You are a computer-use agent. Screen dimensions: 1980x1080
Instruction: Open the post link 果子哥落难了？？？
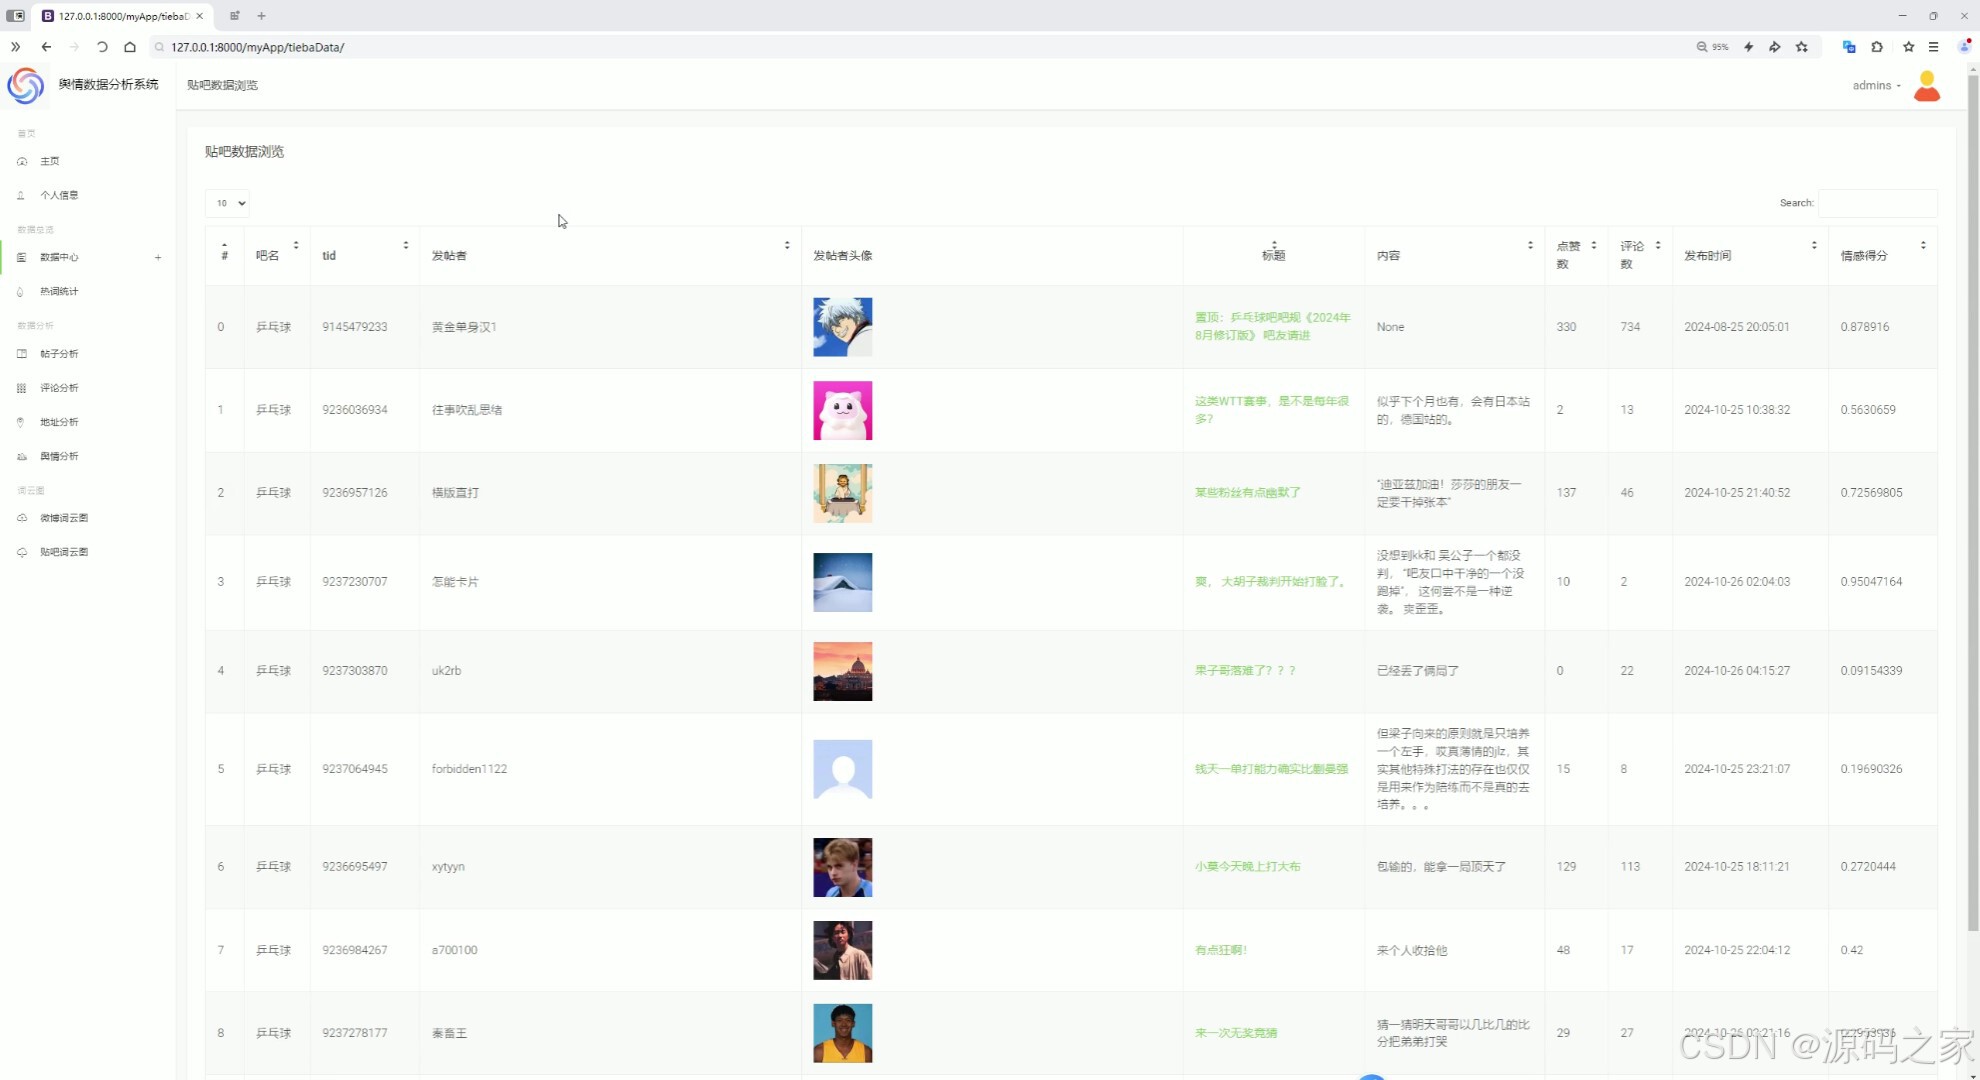(x=1245, y=671)
